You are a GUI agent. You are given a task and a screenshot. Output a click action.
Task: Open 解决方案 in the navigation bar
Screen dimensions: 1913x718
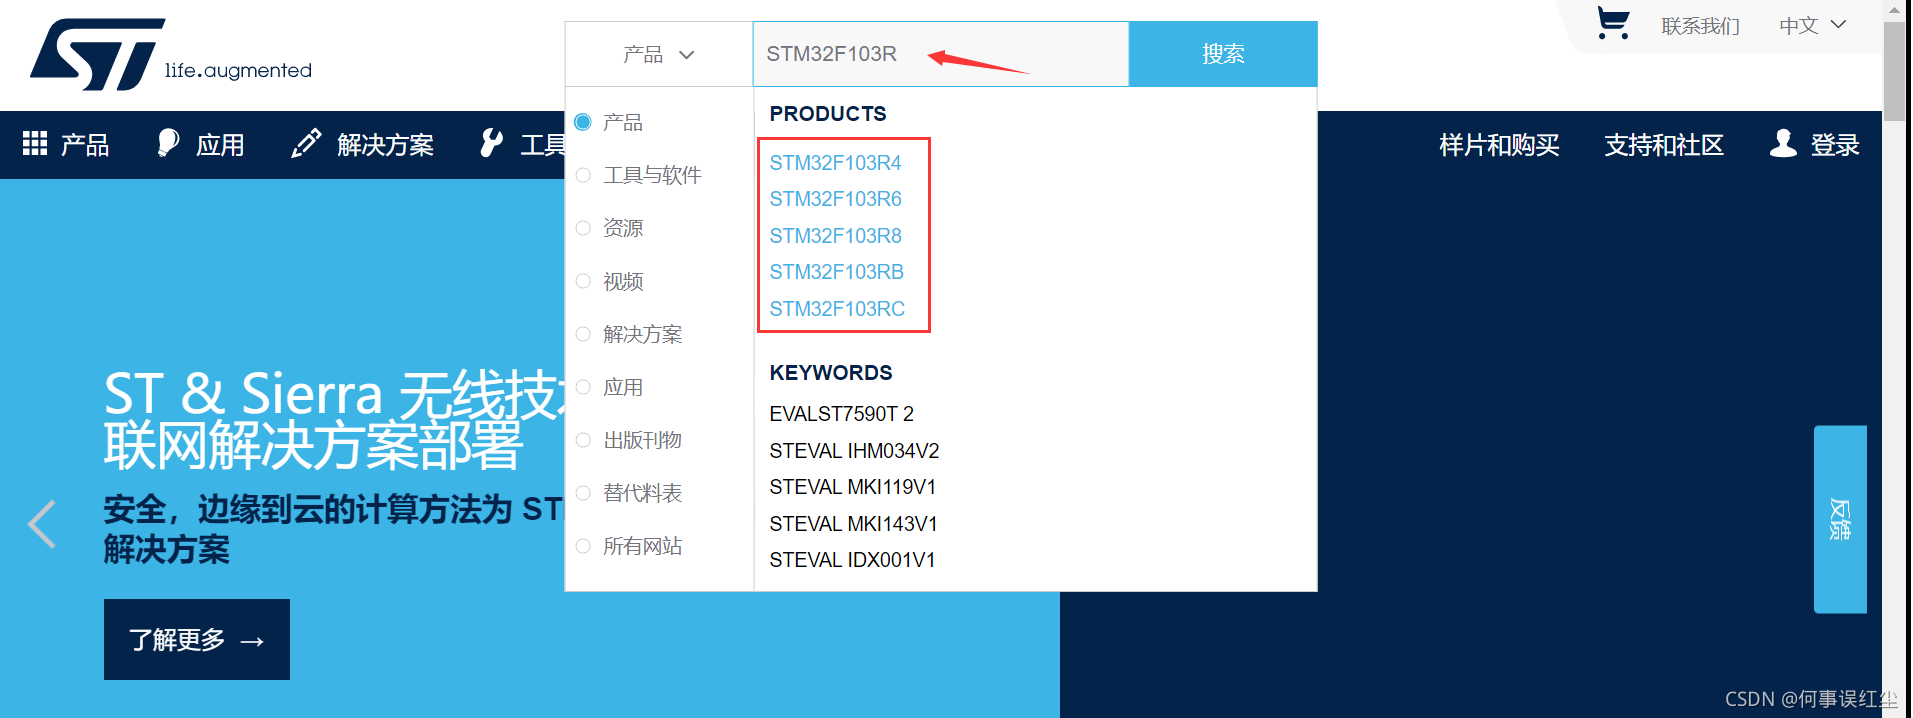(385, 145)
